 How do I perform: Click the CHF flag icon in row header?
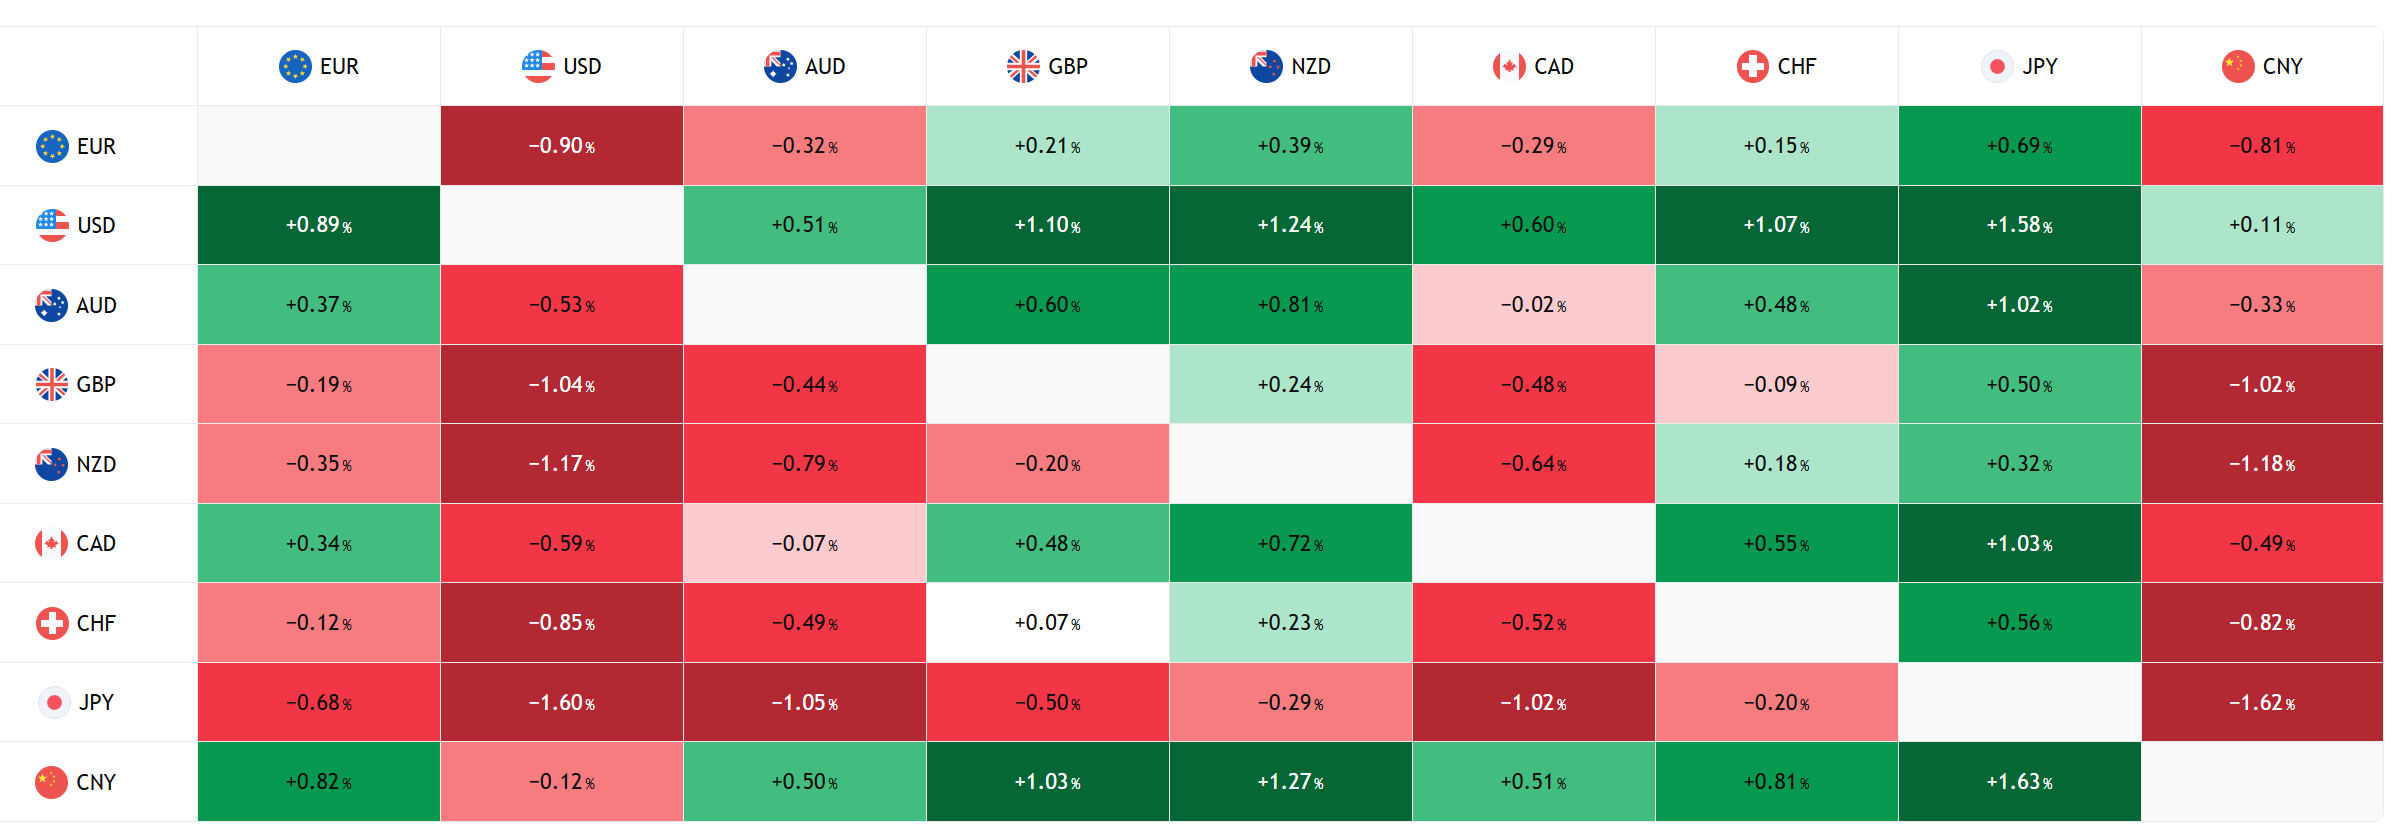point(52,623)
